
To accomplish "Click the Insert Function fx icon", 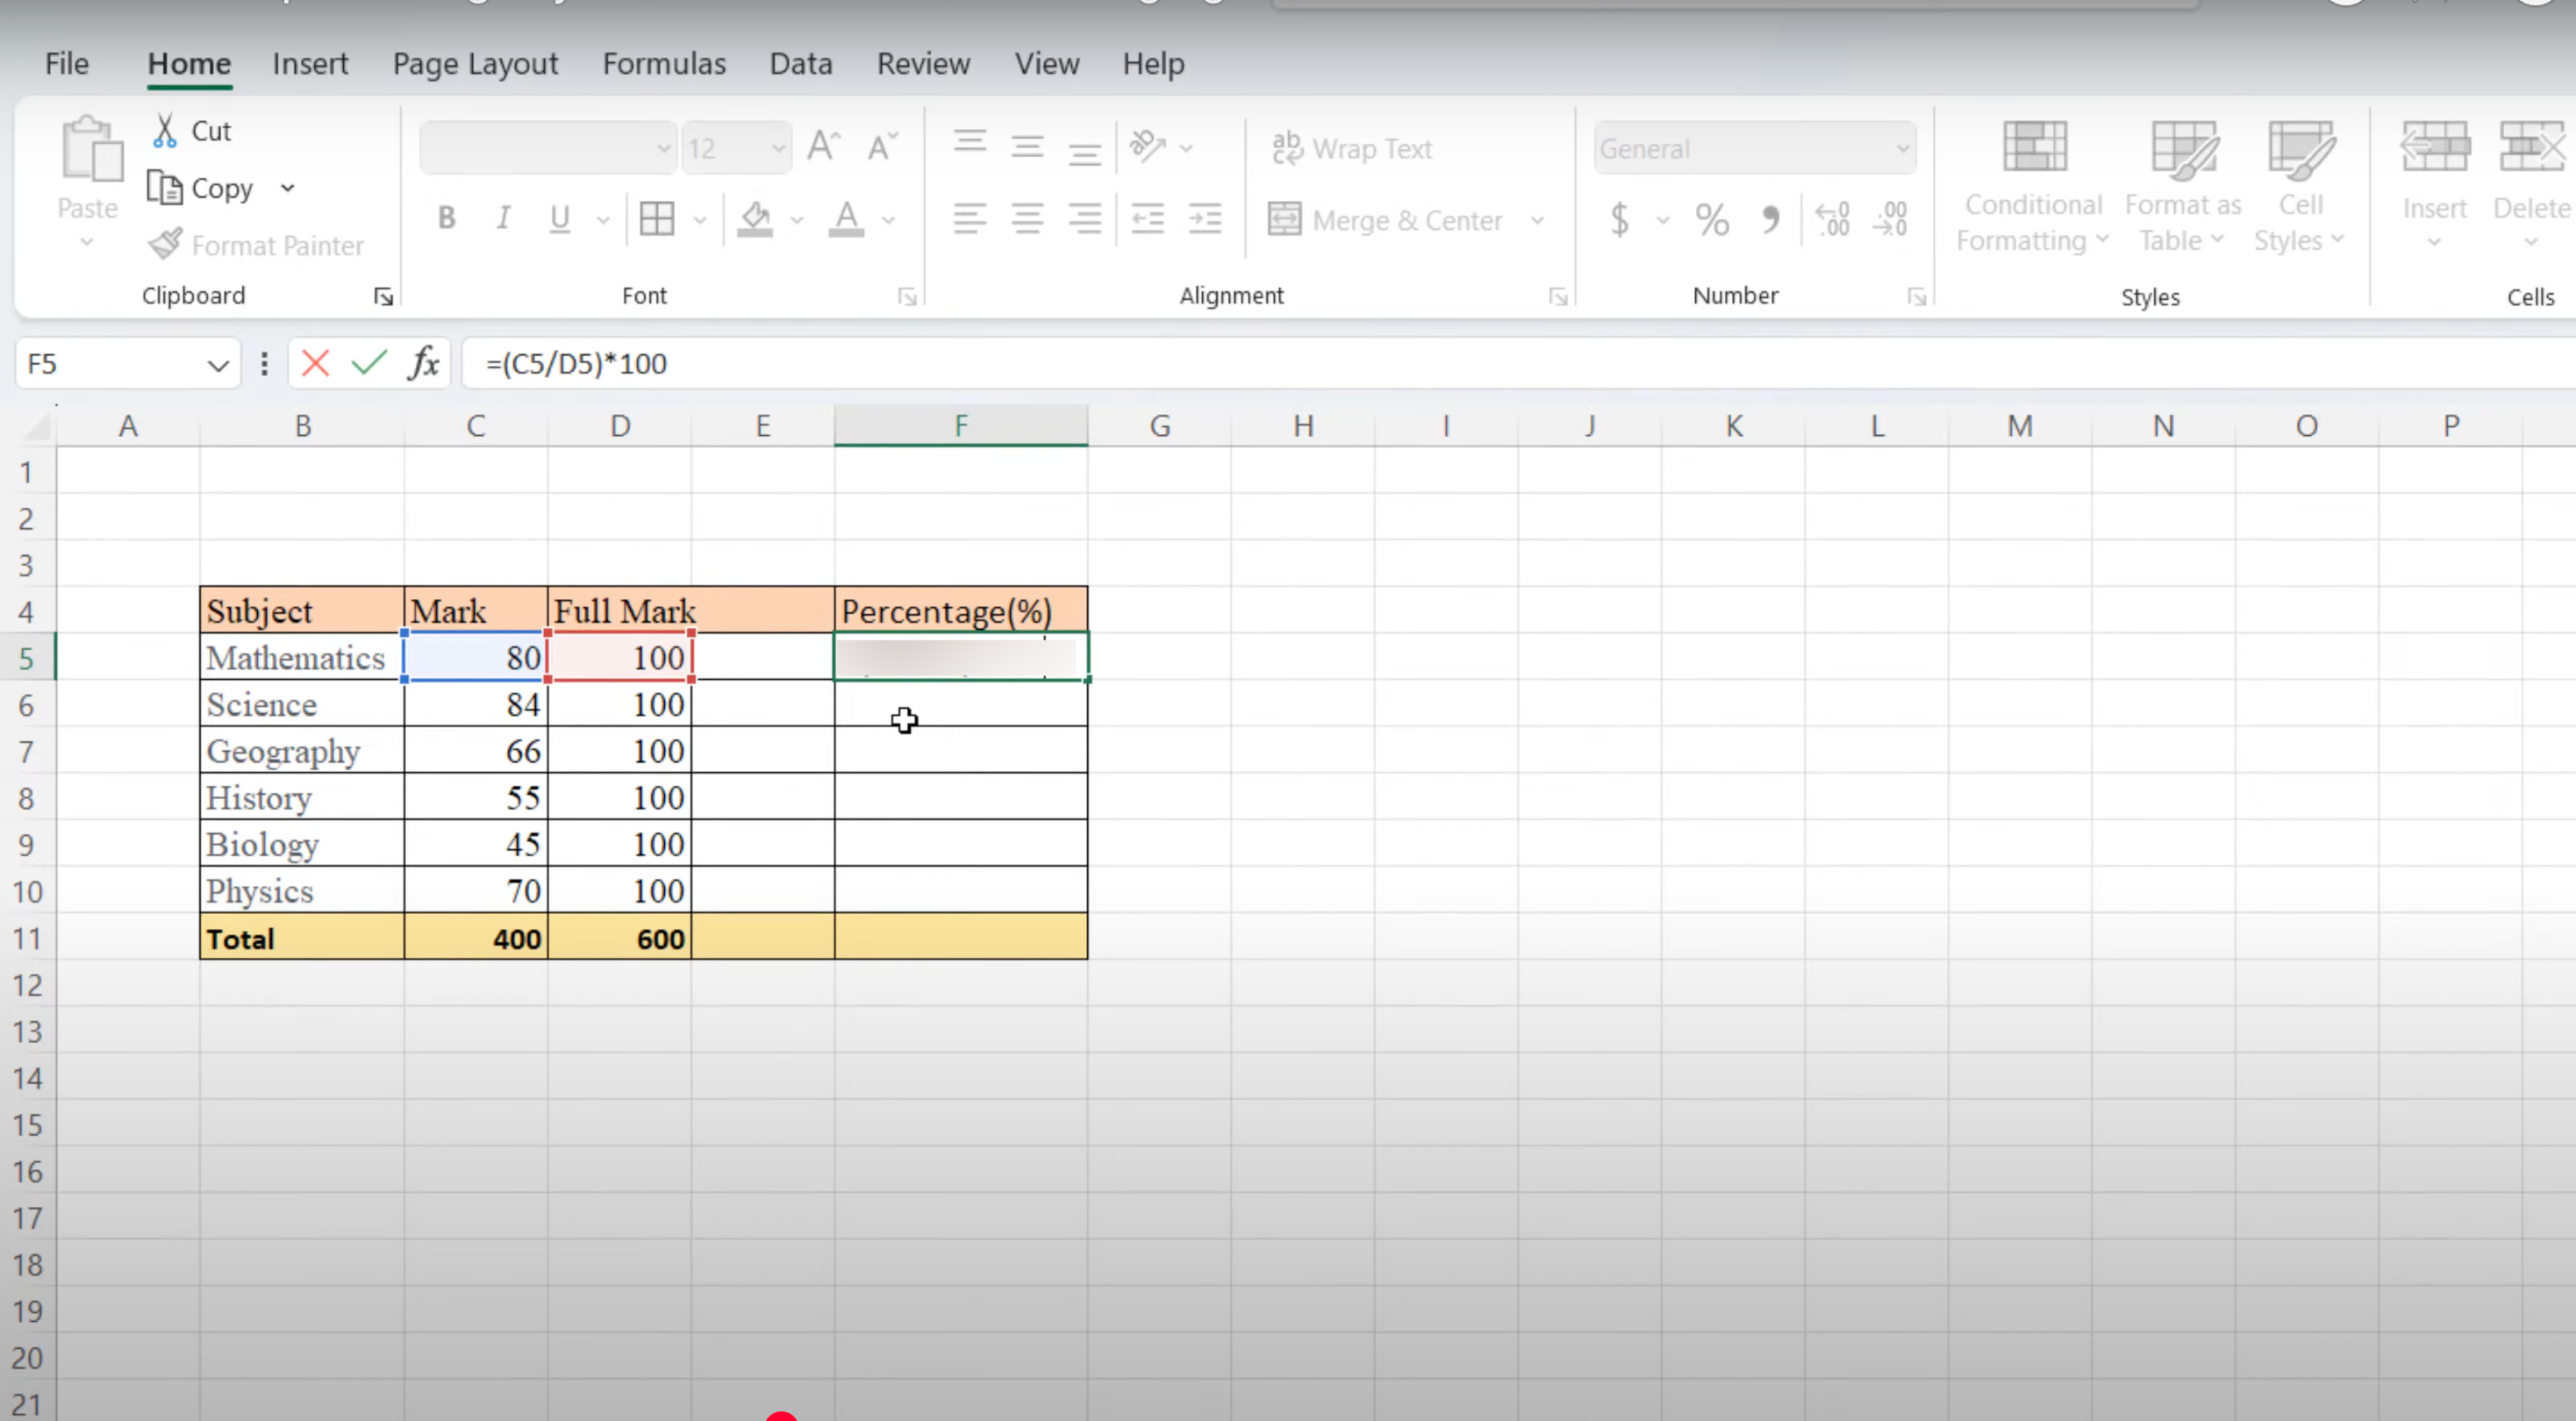I will pyautogui.click(x=424, y=363).
